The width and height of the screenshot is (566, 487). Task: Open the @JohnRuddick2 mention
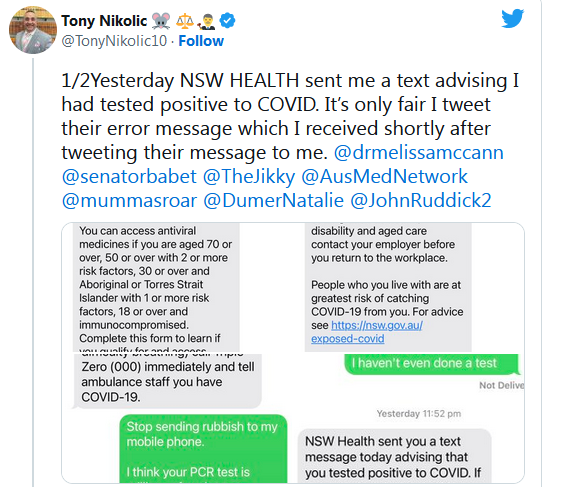click(x=421, y=200)
